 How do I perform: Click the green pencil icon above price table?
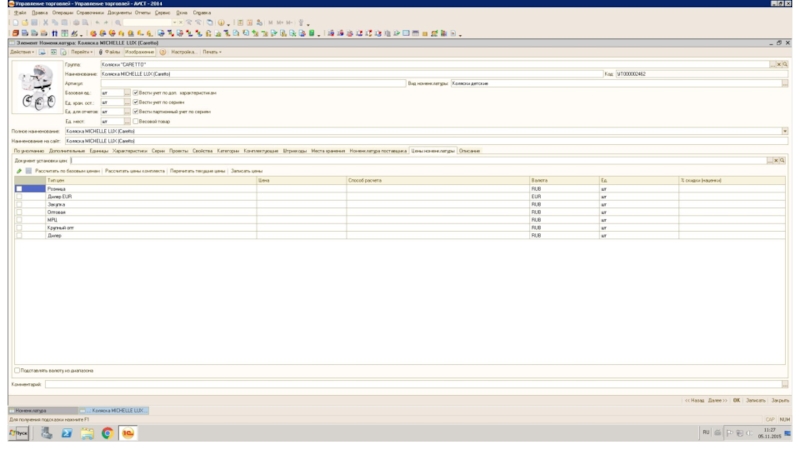pos(18,171)
